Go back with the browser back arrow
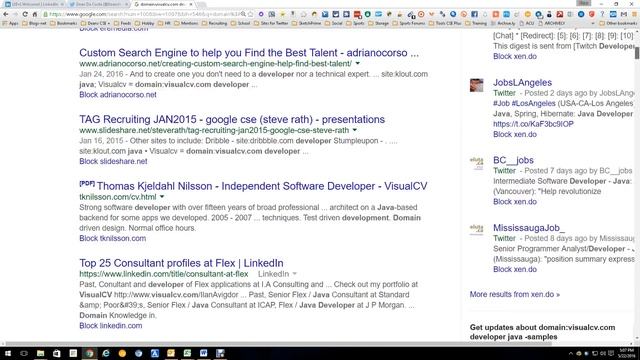The image size is (640, 360). pyautogui.click(x=6, y=14)
